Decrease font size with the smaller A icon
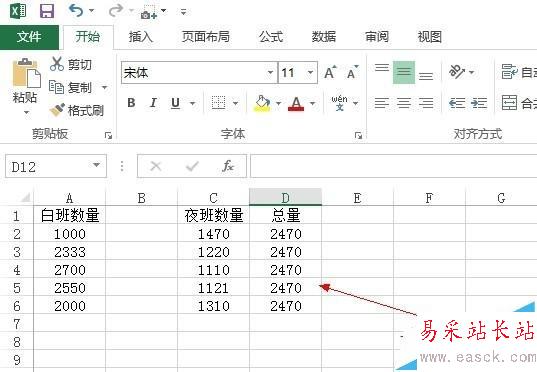Image resolution: width=537 pixels, height=372 pixels. (352, 72)
